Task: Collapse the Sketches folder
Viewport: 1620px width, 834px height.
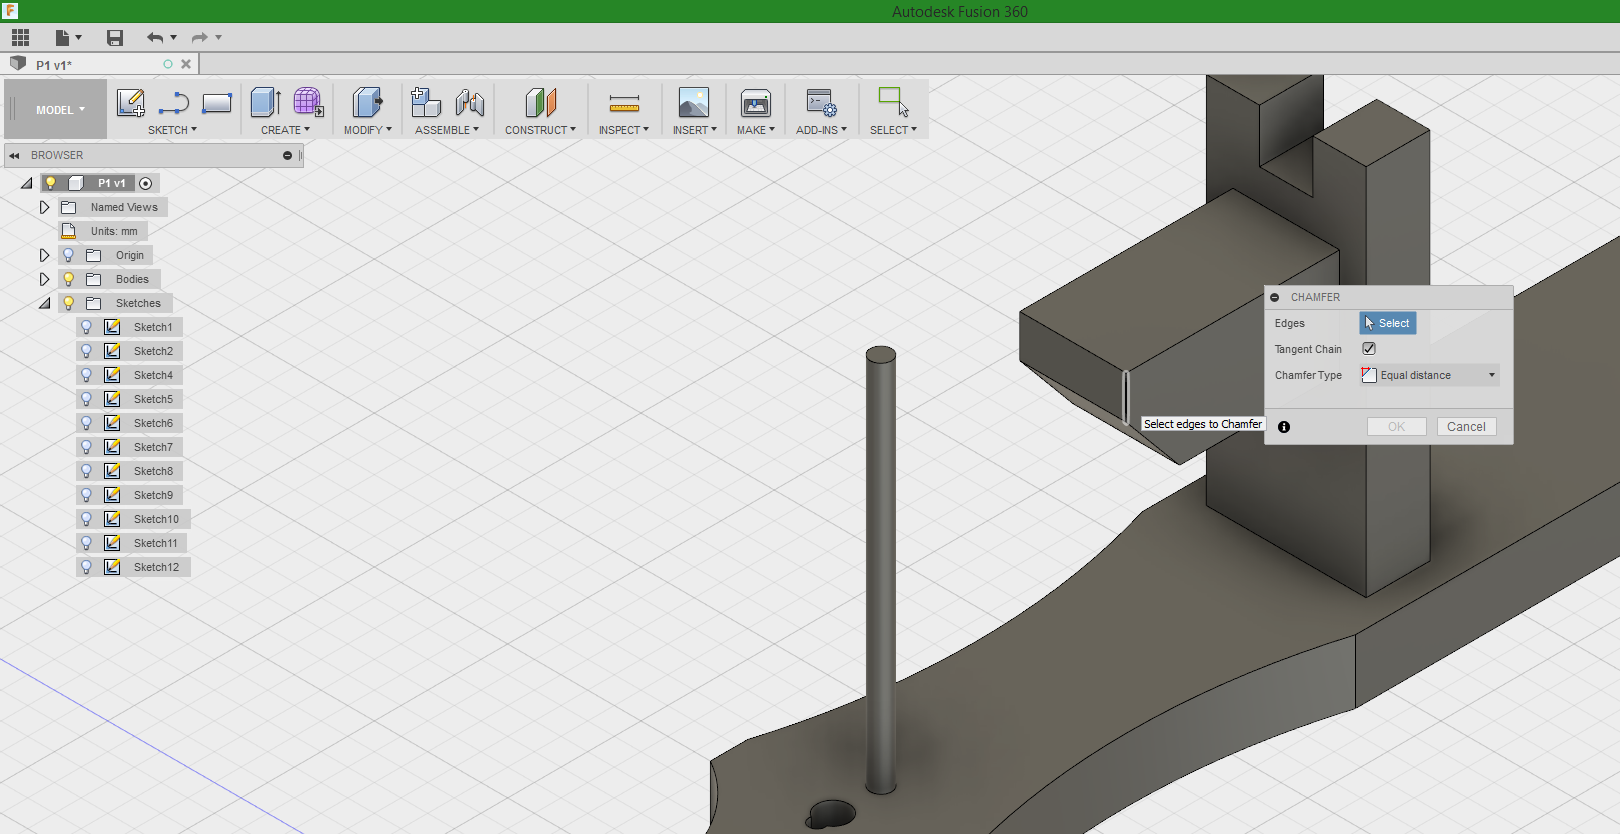Action: [45, 303]
